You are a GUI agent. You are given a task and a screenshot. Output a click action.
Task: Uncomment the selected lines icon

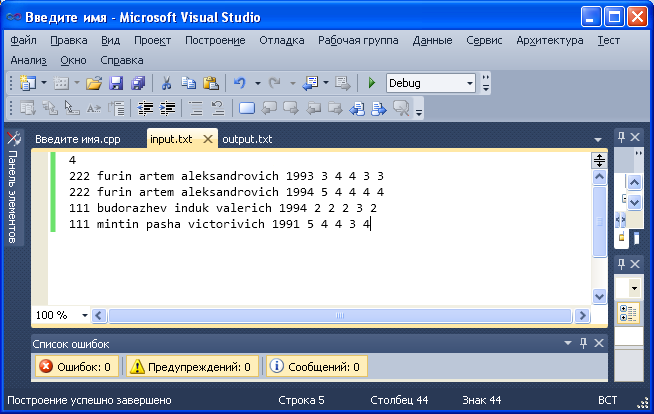pyautogui.click(x=218, y=109)
